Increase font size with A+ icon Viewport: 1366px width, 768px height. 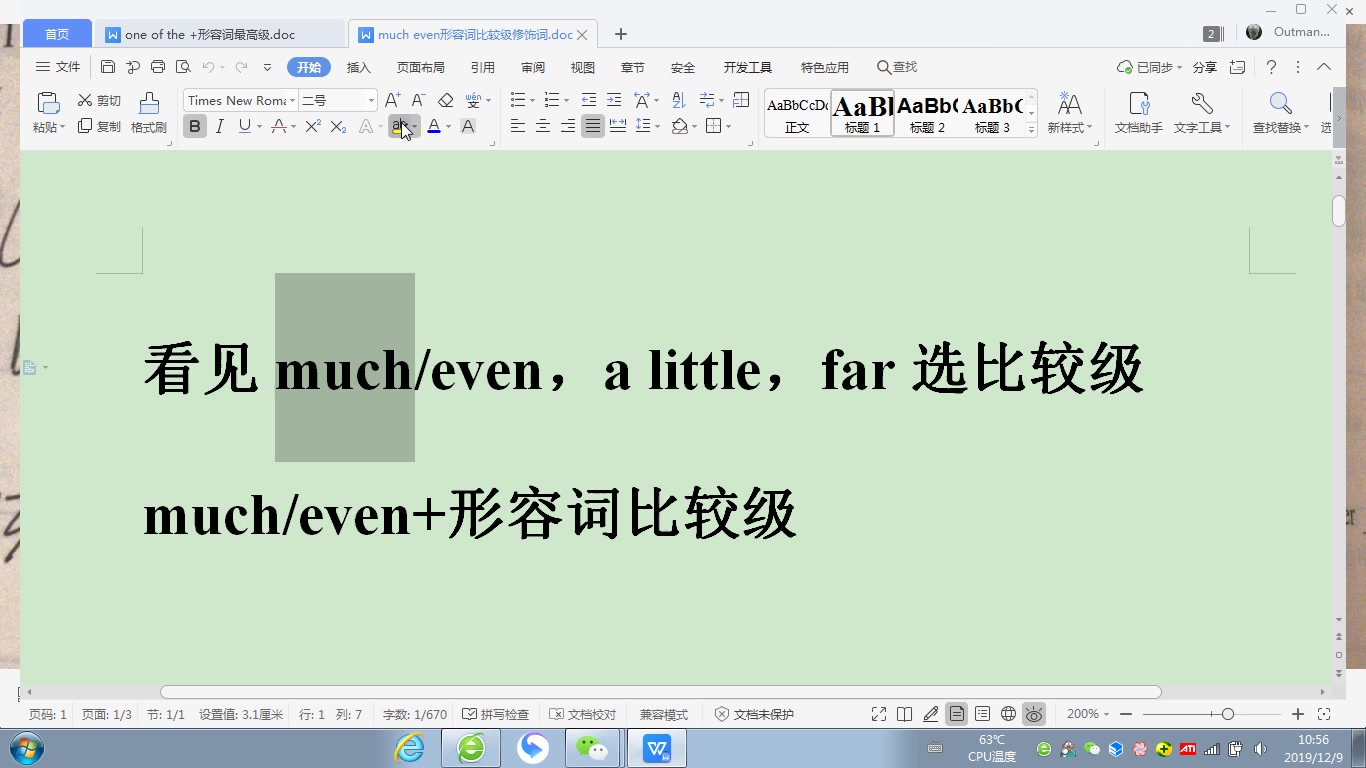(393, 100)
